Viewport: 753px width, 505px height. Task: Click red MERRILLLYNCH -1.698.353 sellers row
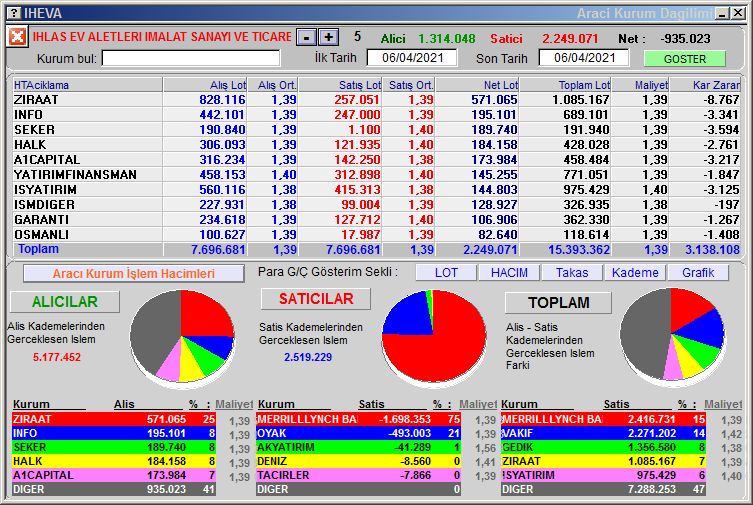(358, 419)
